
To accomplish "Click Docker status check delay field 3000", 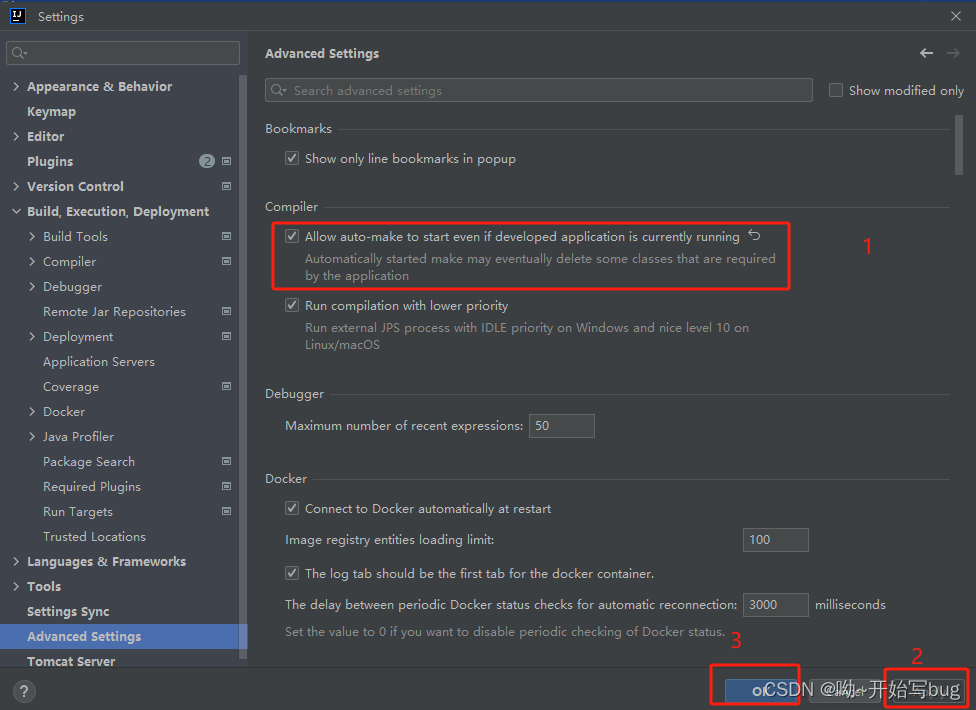I will pyautogui.click(x=776, y=604).
